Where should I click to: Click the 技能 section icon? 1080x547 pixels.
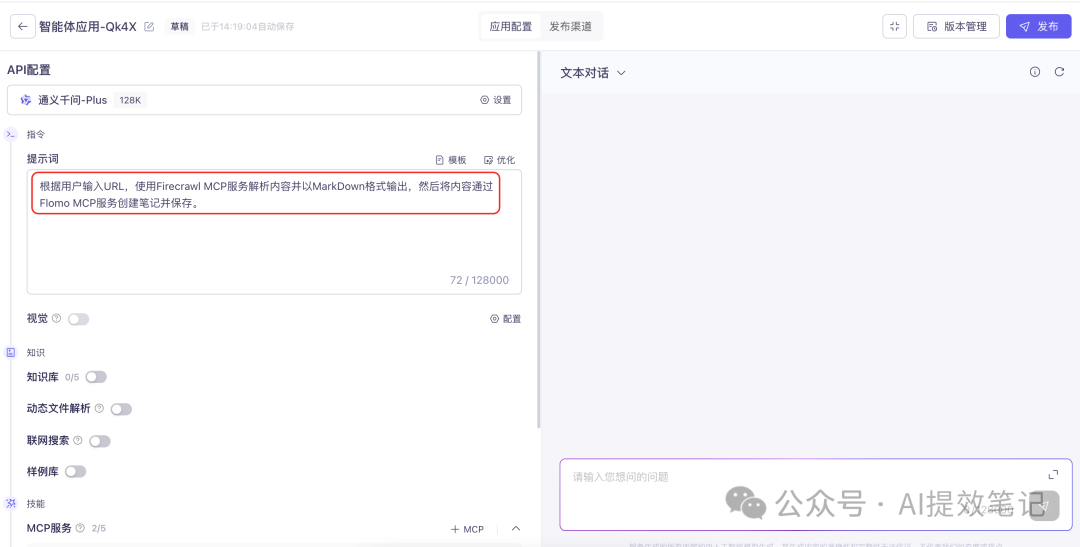(x=10, y=504)
